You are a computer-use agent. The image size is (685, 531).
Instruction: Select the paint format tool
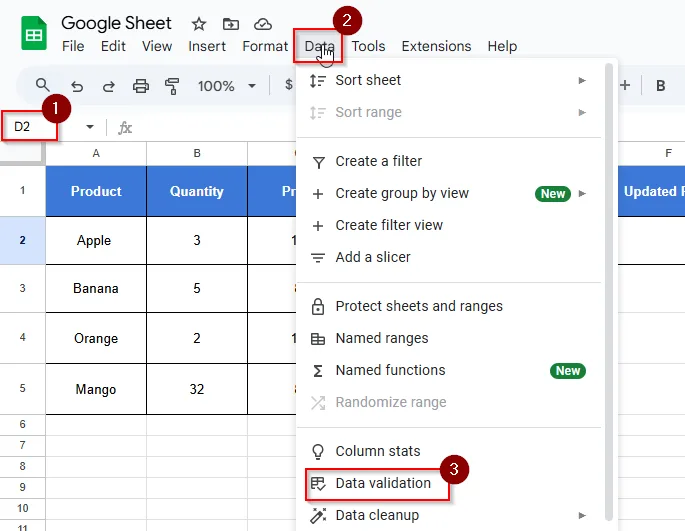(172, 86)
